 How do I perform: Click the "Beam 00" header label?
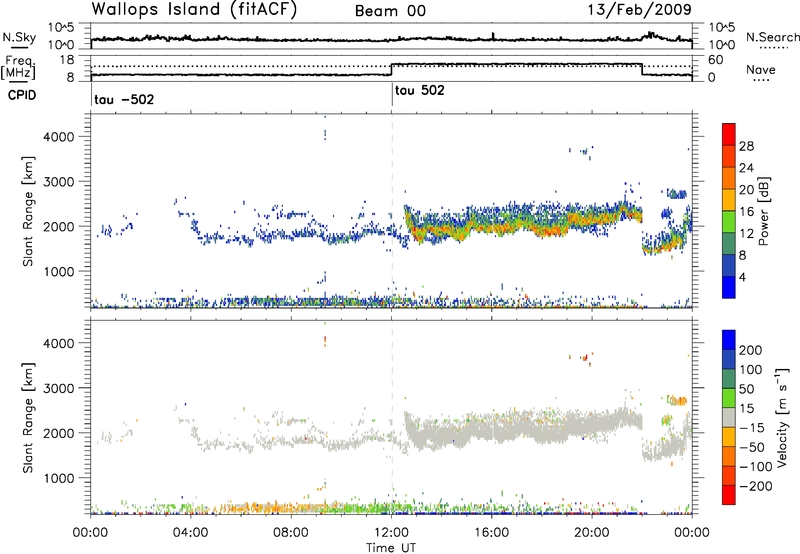click(390, 11)
